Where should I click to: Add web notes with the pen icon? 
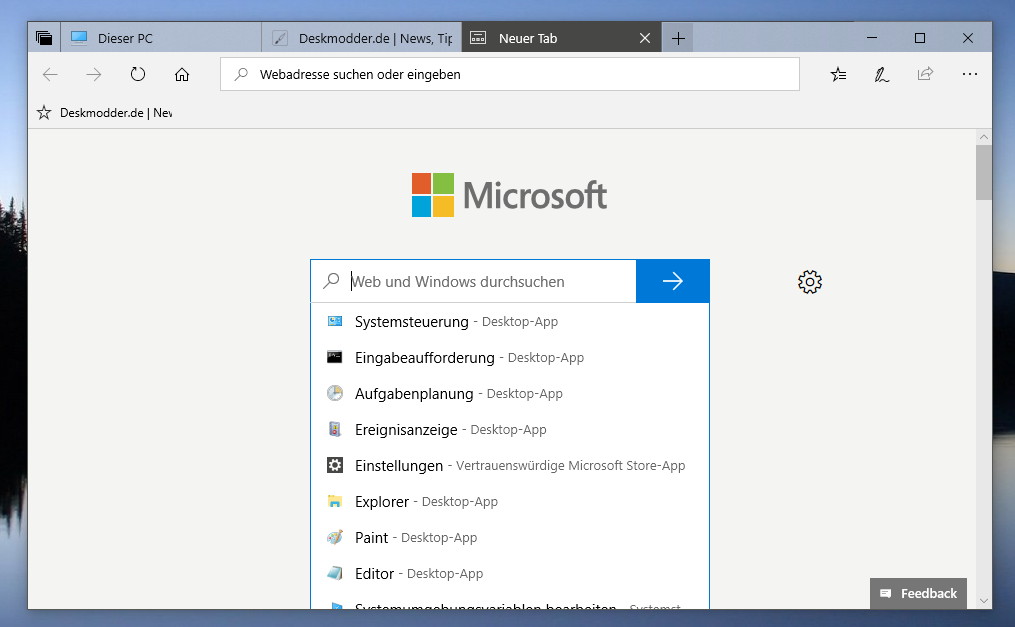[882, 74]
